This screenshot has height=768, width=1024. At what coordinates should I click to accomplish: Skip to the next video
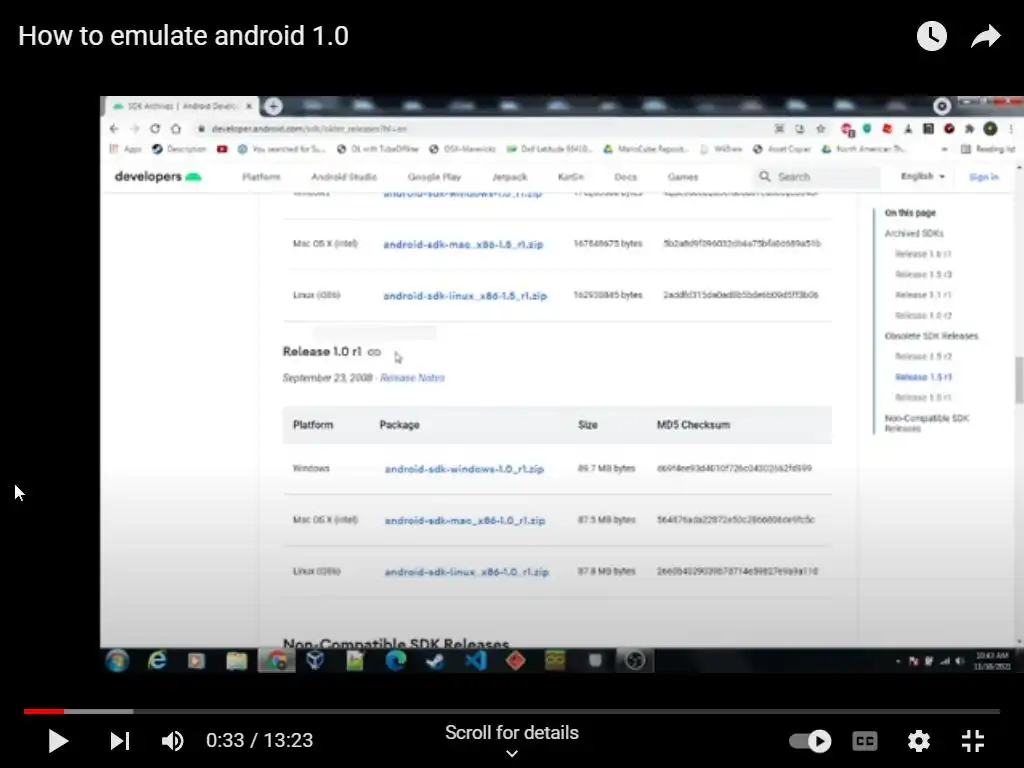[120, 741]
